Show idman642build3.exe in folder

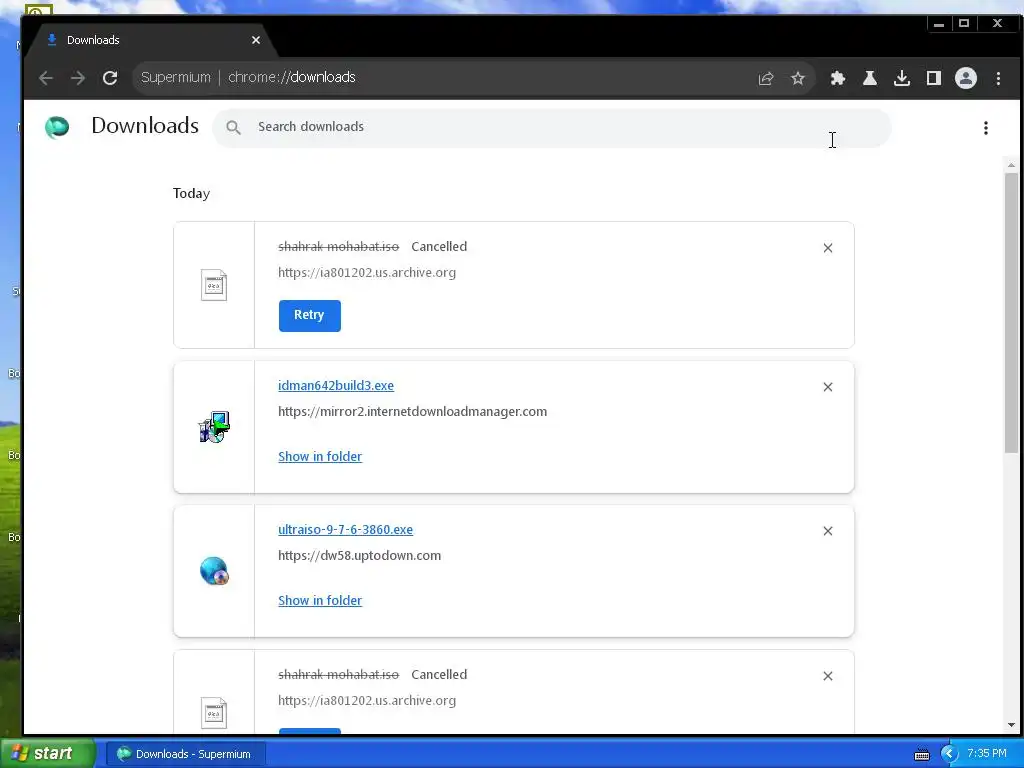pos(320,456)
